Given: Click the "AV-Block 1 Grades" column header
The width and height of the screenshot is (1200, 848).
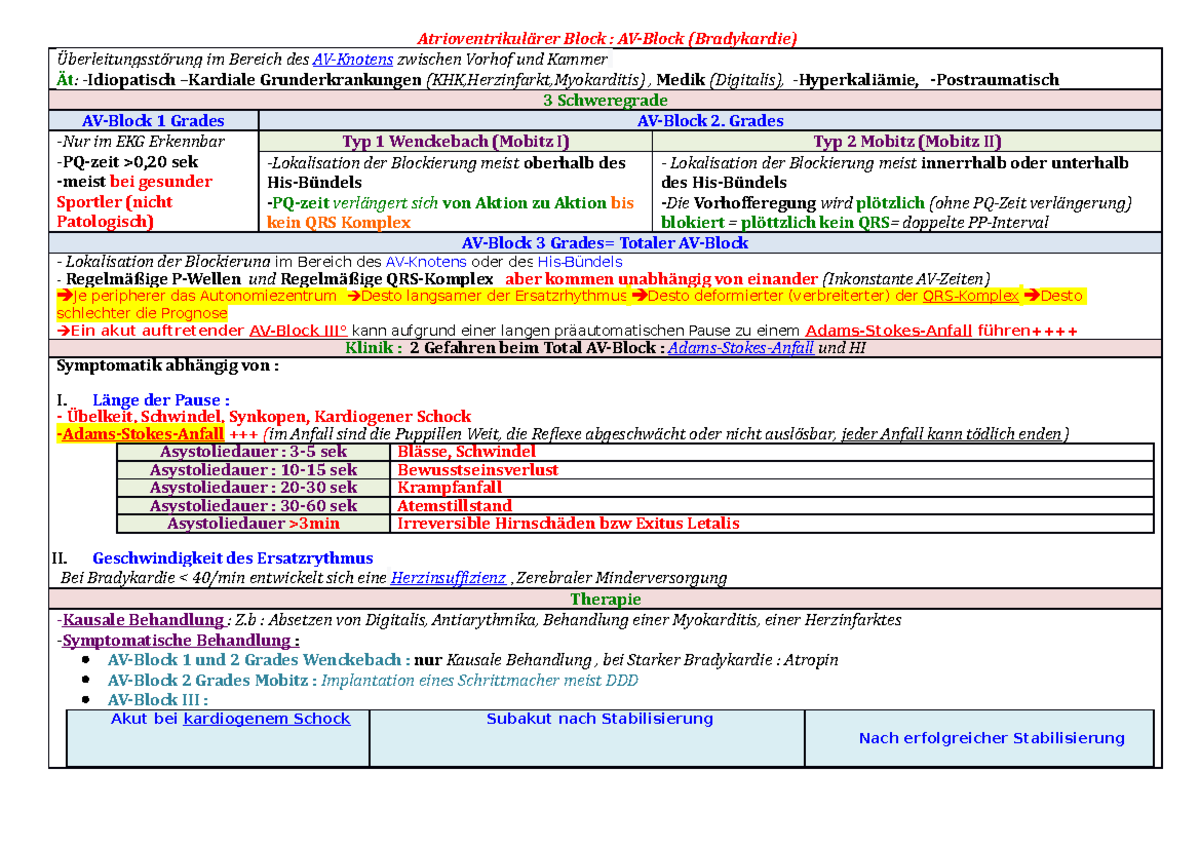Looking at the screenshot, I should 153,121.
